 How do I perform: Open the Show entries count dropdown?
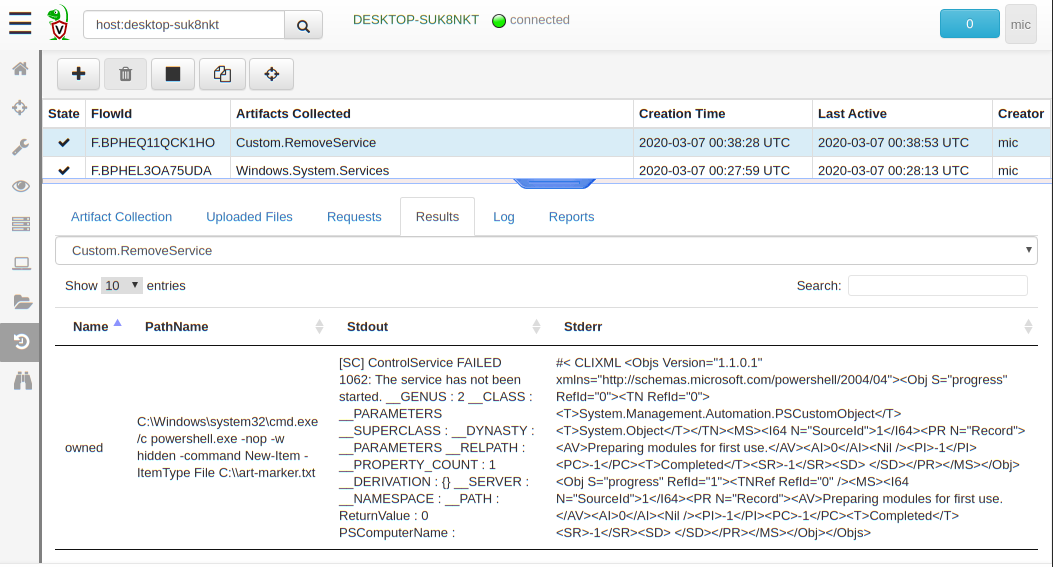tap(122, 286)
